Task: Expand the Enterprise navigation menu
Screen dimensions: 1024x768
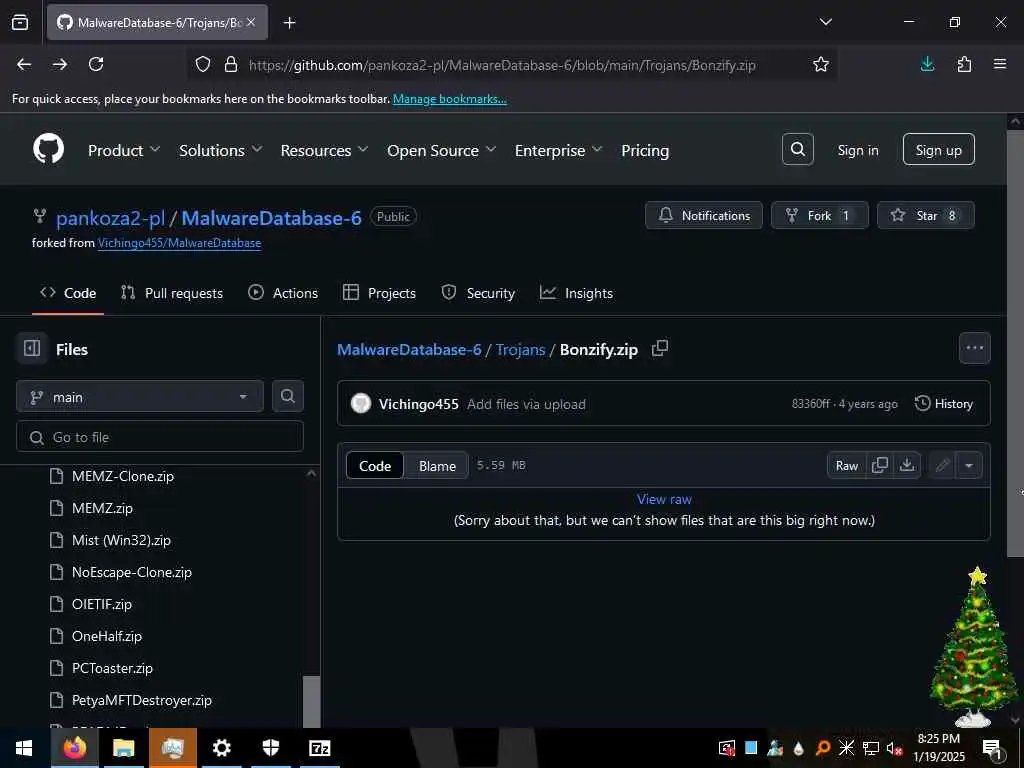Action: tap(558, 150)
